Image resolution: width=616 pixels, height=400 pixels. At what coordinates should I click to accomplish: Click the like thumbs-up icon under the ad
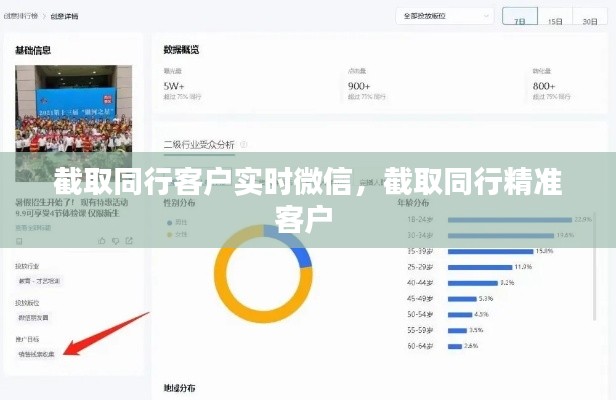click(102, 240)
